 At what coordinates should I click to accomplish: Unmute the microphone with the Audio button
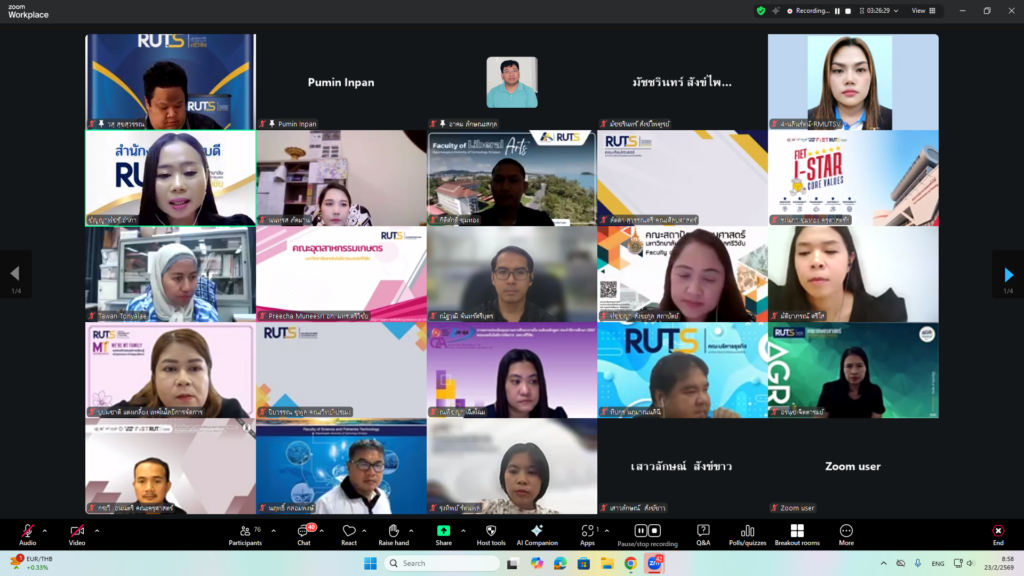[x=27, y=531]
